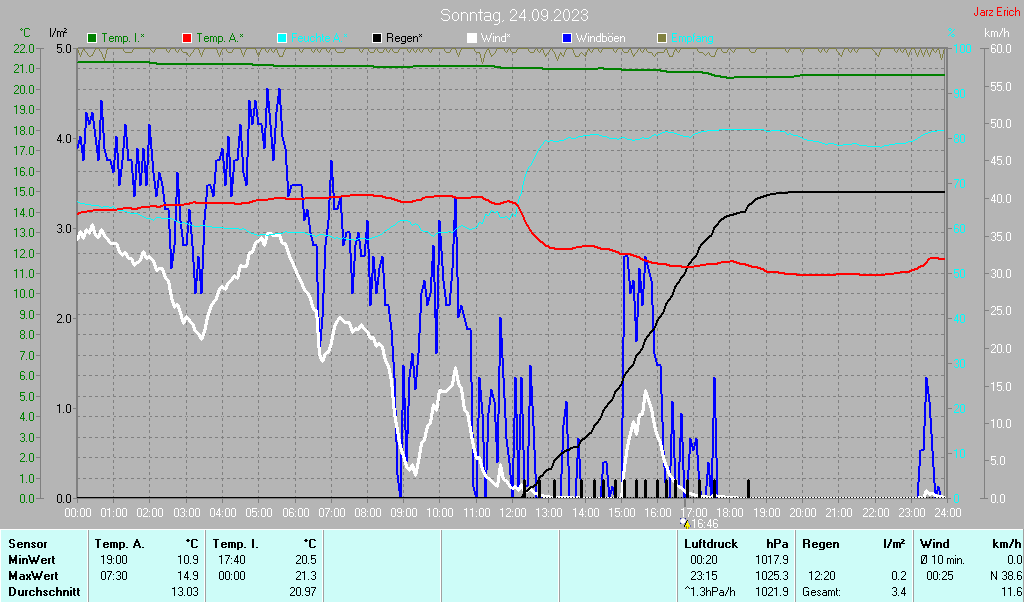Click the red Temp. A. legend swatch

(187, 38)
